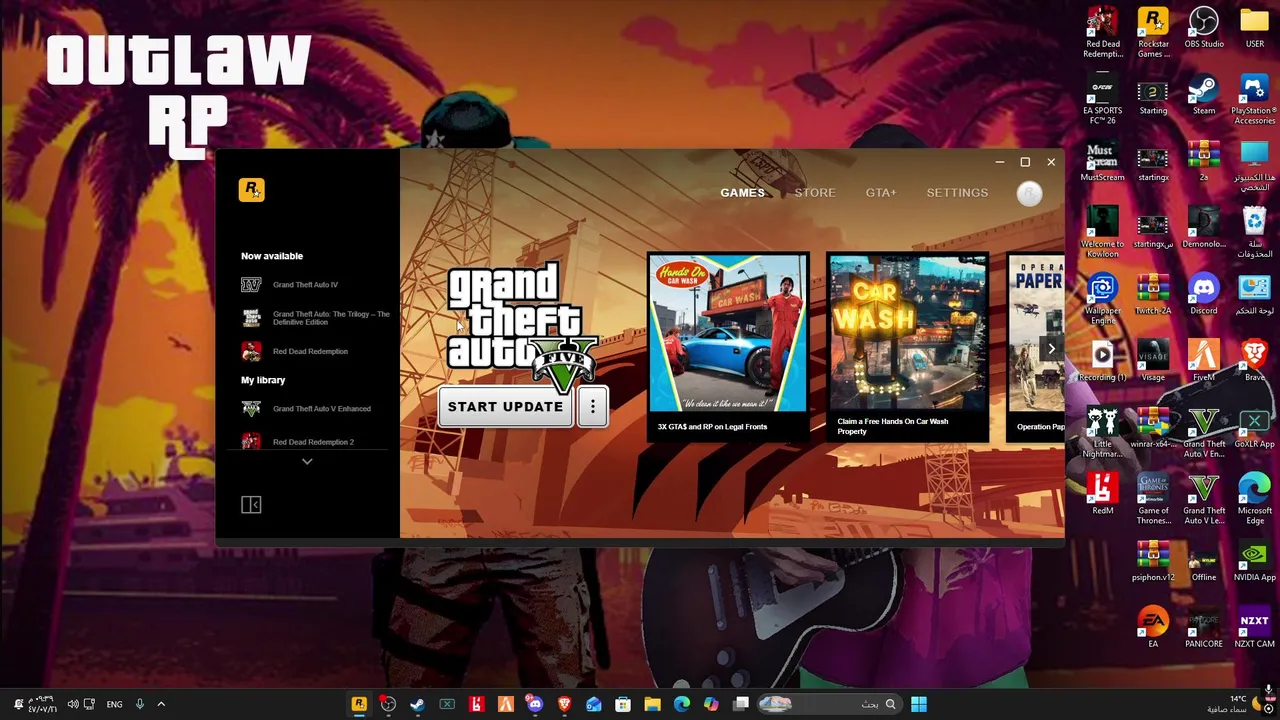Select the Microsoft Edge desktop icon
This screenshot has height=720, width=1280.
[1254, 500]
